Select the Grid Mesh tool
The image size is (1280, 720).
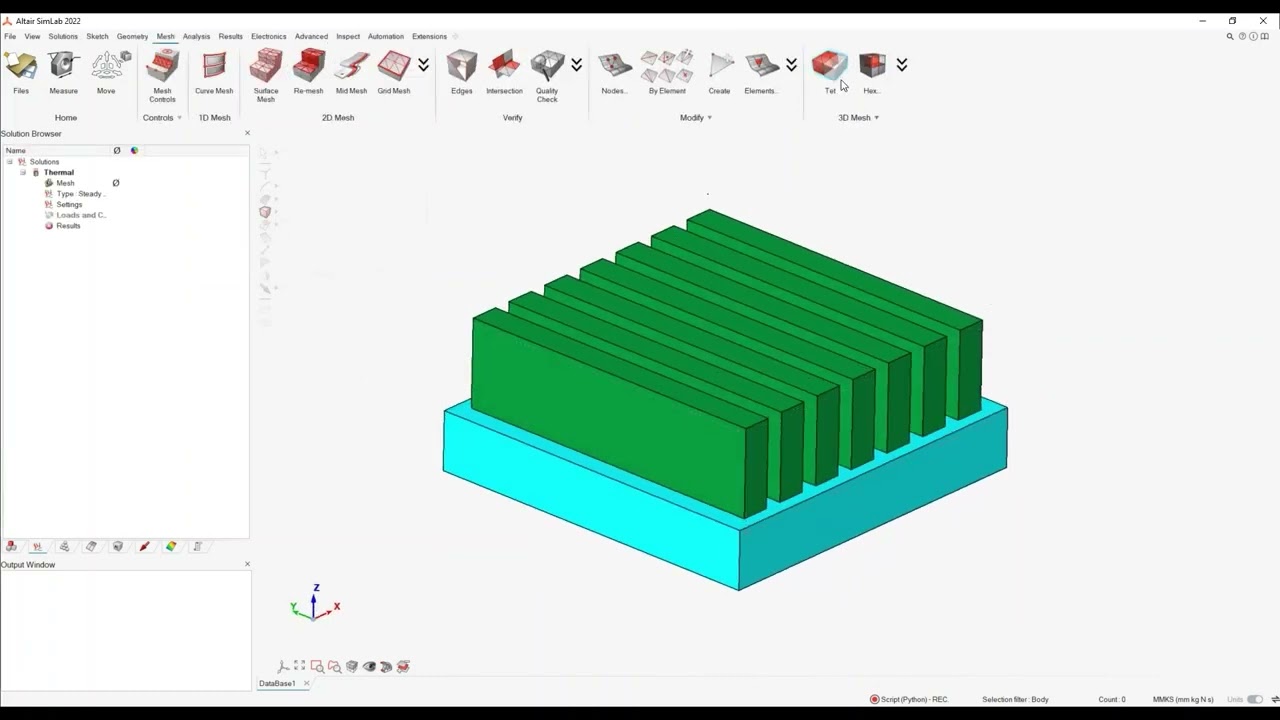[x=394, y=73]
